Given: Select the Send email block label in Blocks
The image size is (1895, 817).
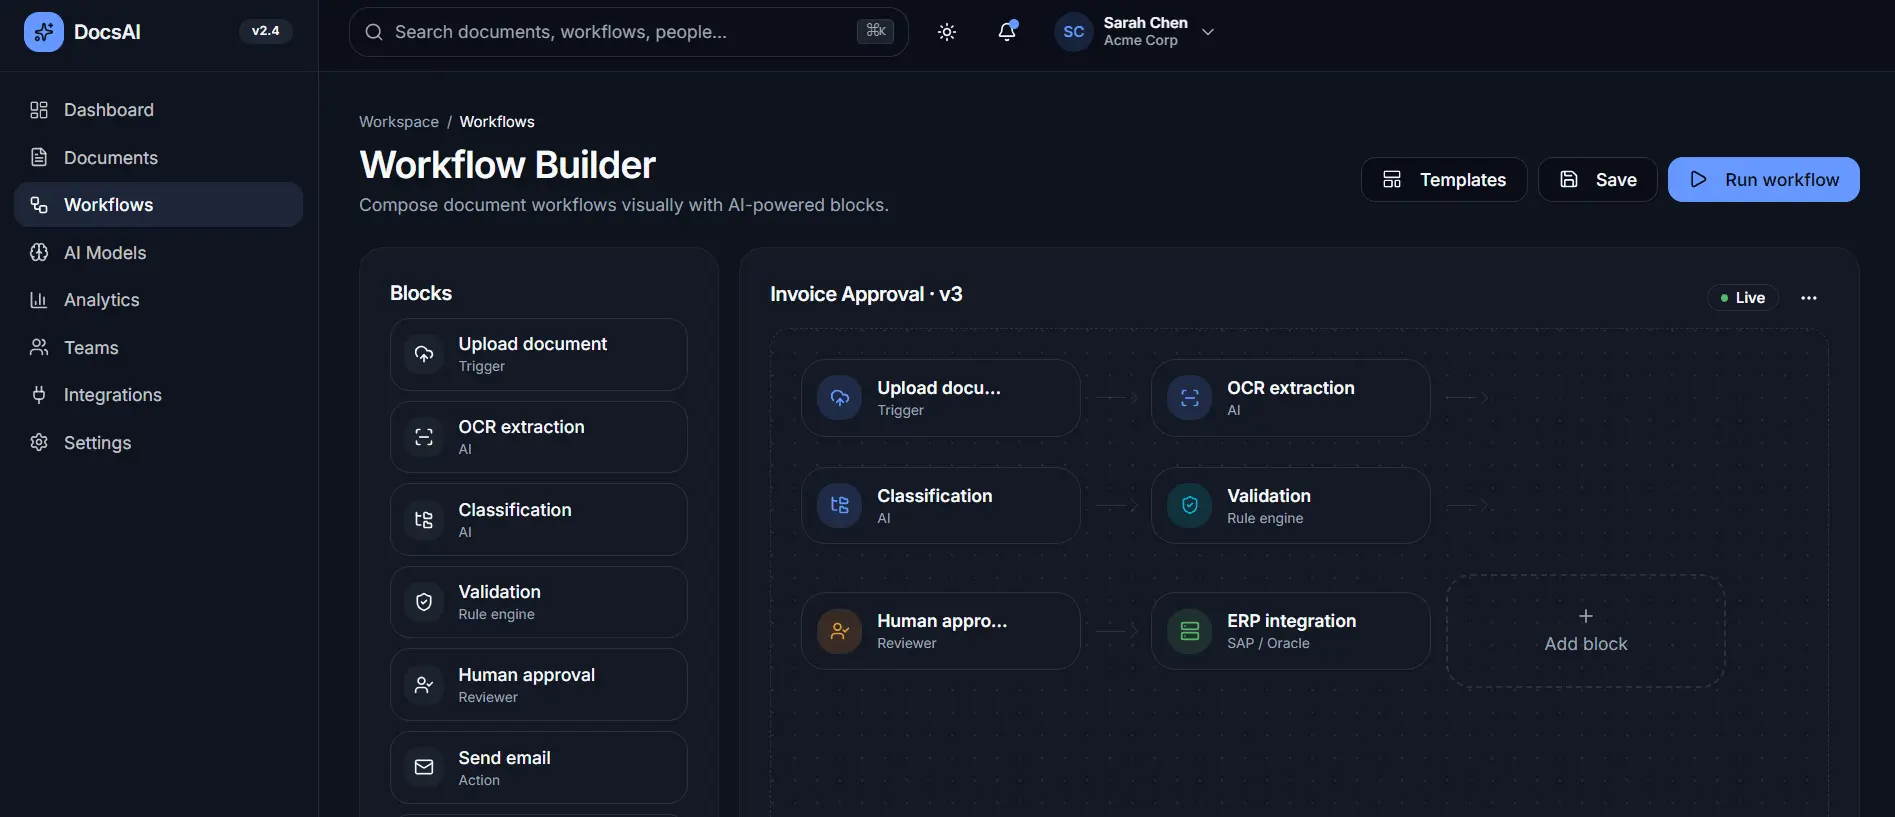Looking at the screenshot, I should [504, 758].
